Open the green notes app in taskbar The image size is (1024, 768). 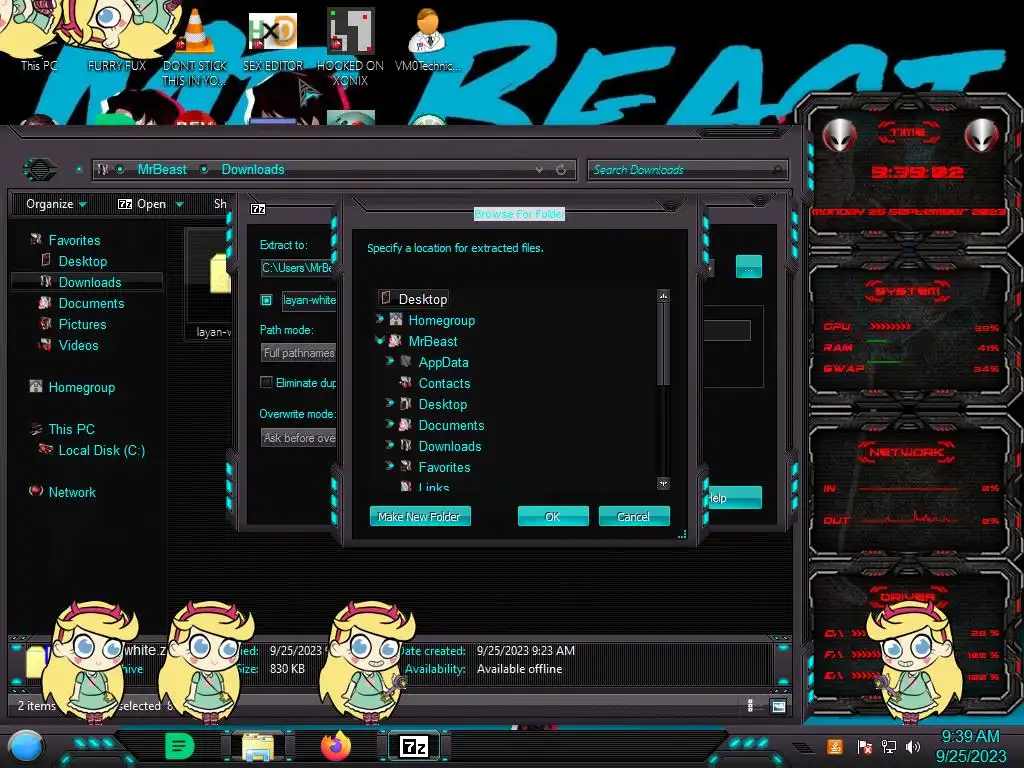pos(180,746)
